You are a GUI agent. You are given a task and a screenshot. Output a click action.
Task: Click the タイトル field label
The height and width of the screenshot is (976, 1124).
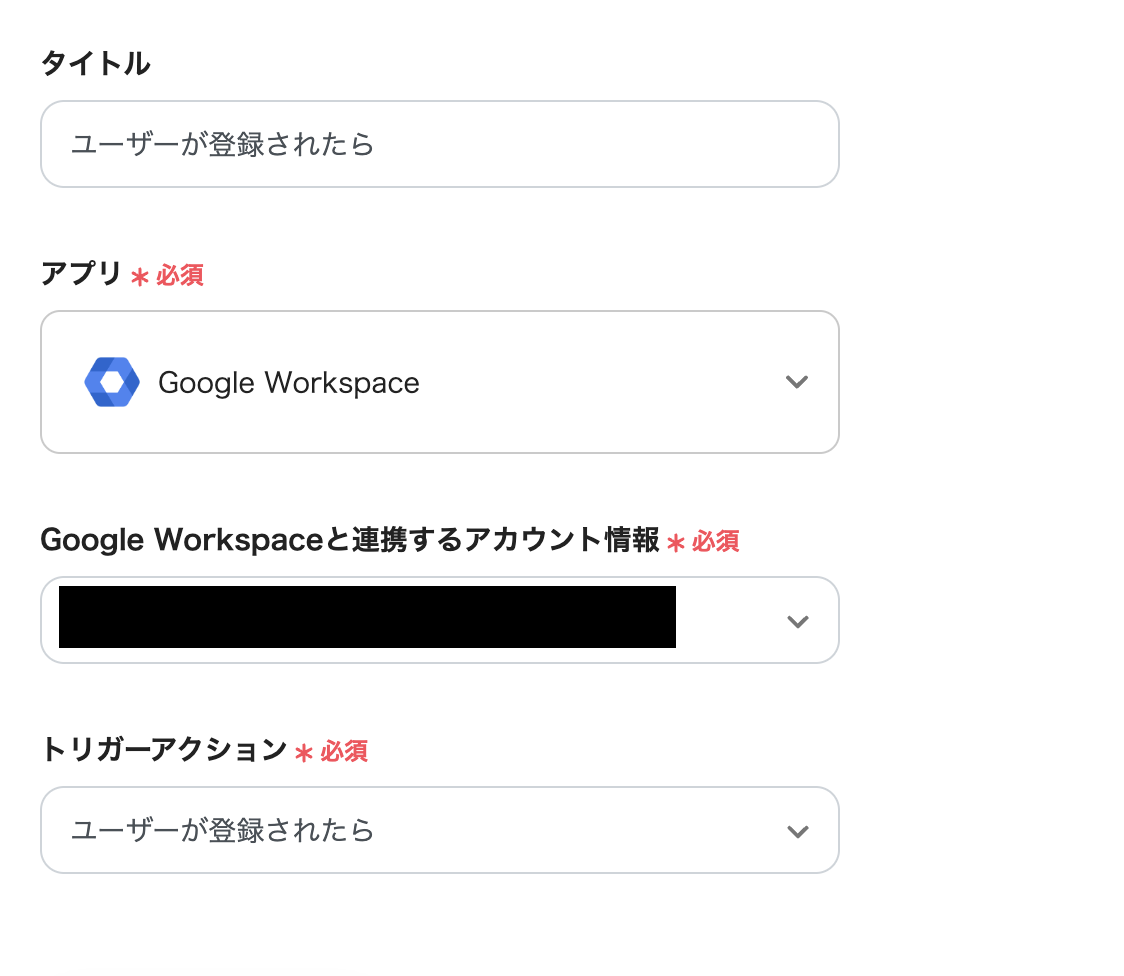(x=95, y=64)
